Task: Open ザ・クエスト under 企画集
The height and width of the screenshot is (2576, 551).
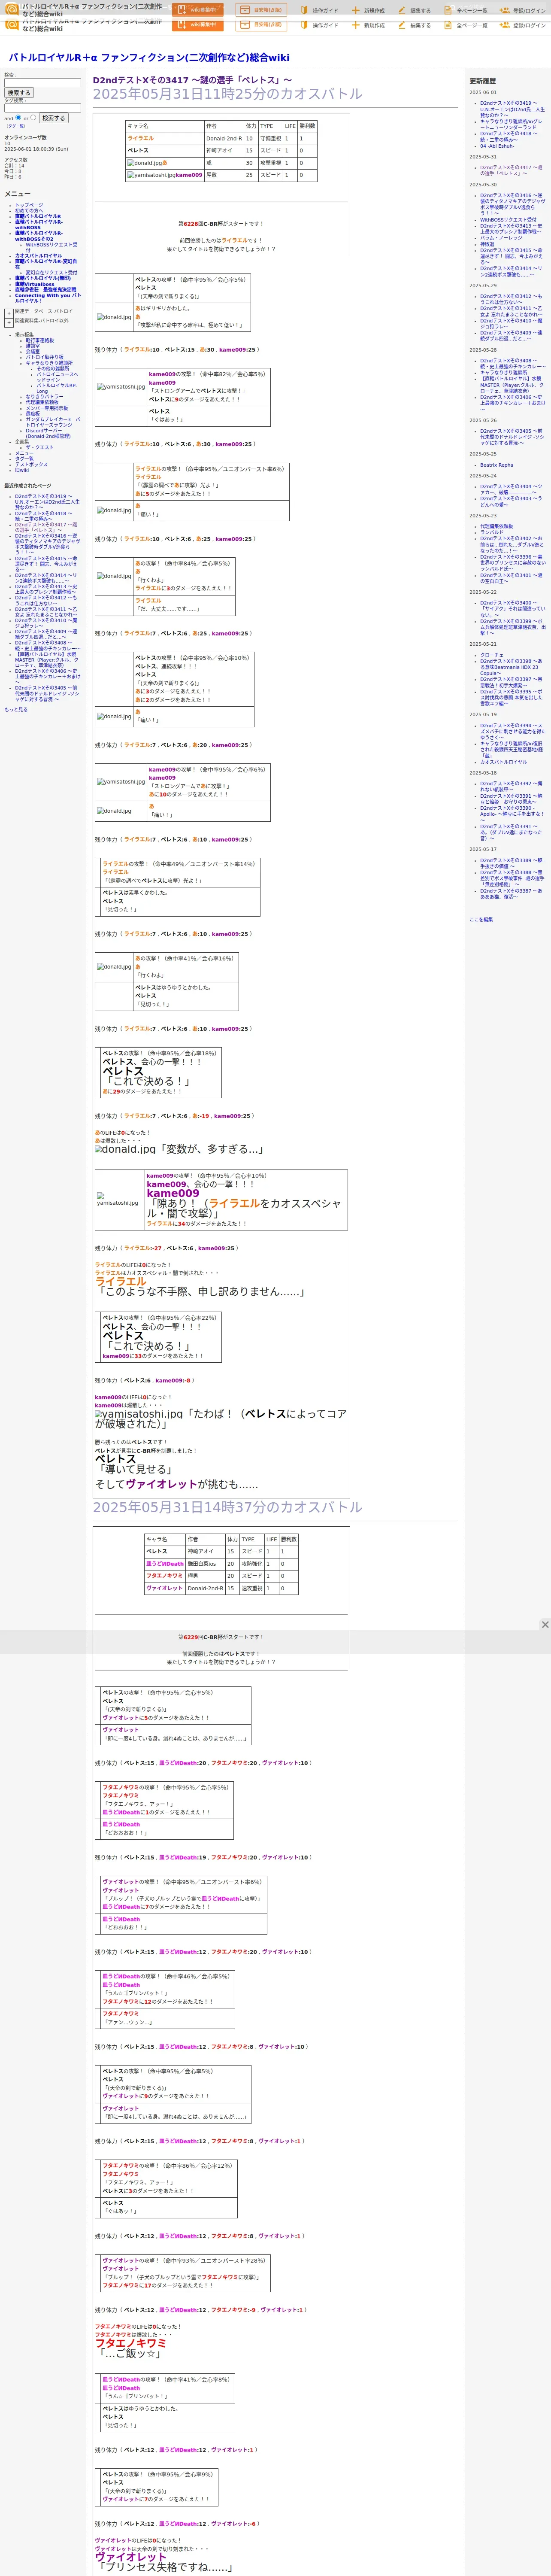Action: coord(40,448)
